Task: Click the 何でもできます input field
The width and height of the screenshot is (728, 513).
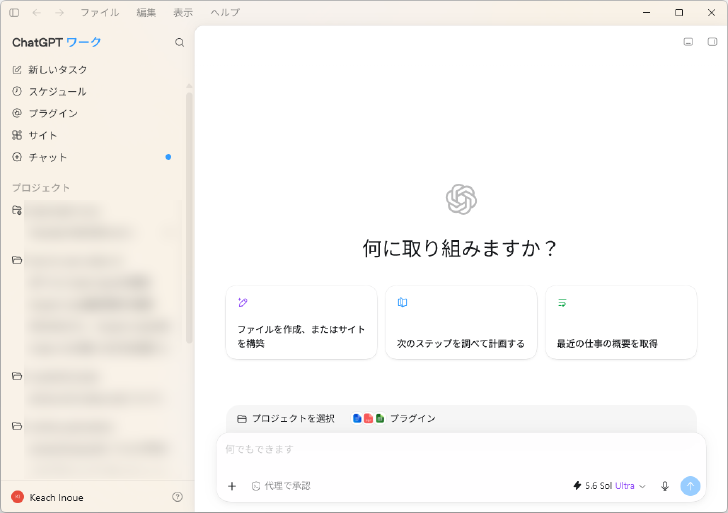Action: point(461,449)
